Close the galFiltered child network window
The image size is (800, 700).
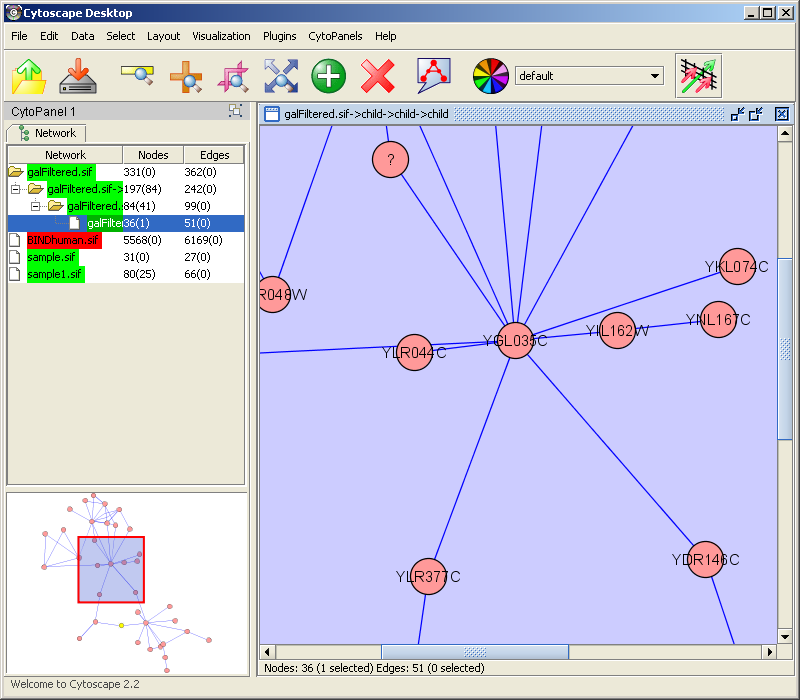pos(782,114)
